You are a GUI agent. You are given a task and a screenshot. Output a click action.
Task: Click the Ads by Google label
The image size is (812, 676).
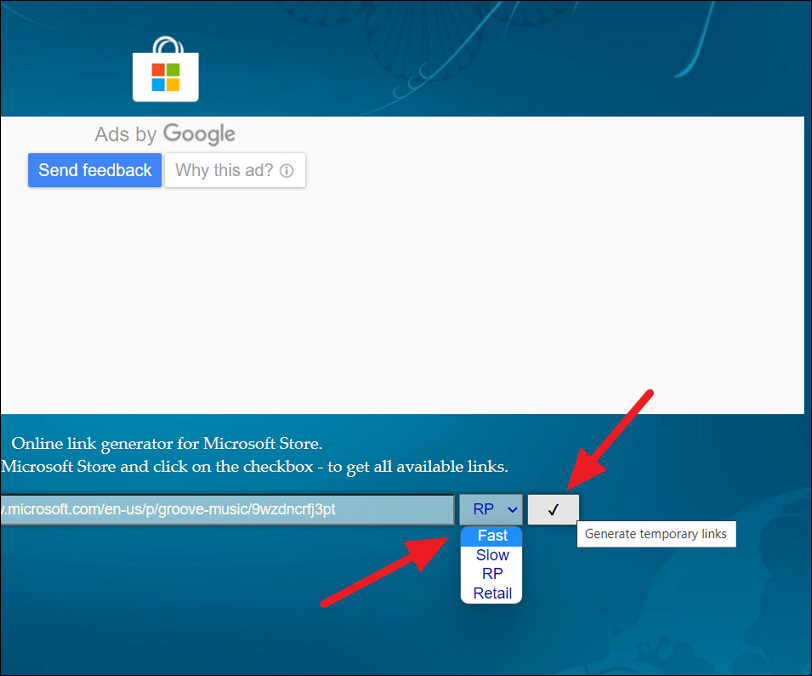tap(165, 134)
